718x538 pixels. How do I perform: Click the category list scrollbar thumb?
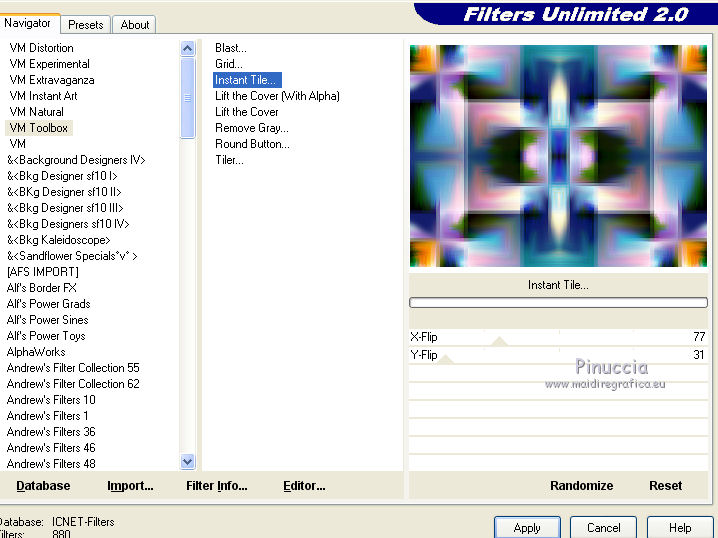click(188, 98)
